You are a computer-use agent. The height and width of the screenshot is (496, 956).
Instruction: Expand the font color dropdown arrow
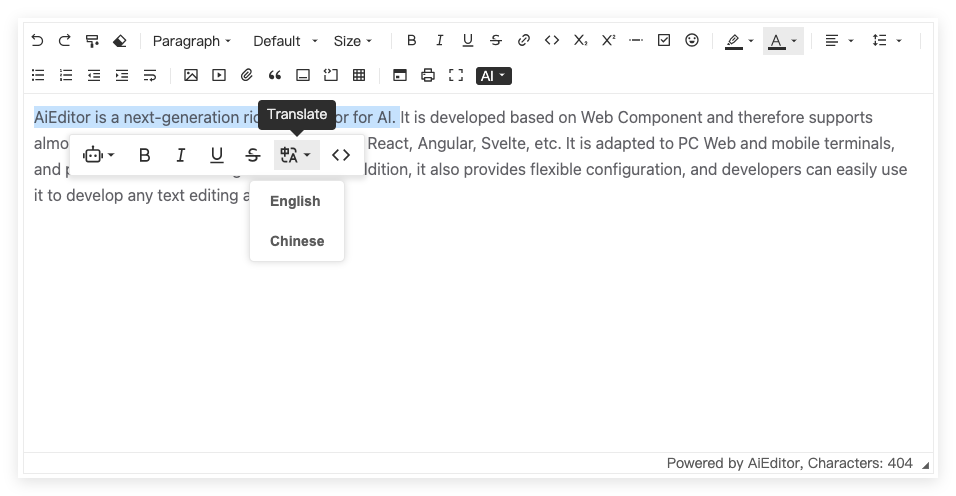pyautogui.click(x=794, y=41)
